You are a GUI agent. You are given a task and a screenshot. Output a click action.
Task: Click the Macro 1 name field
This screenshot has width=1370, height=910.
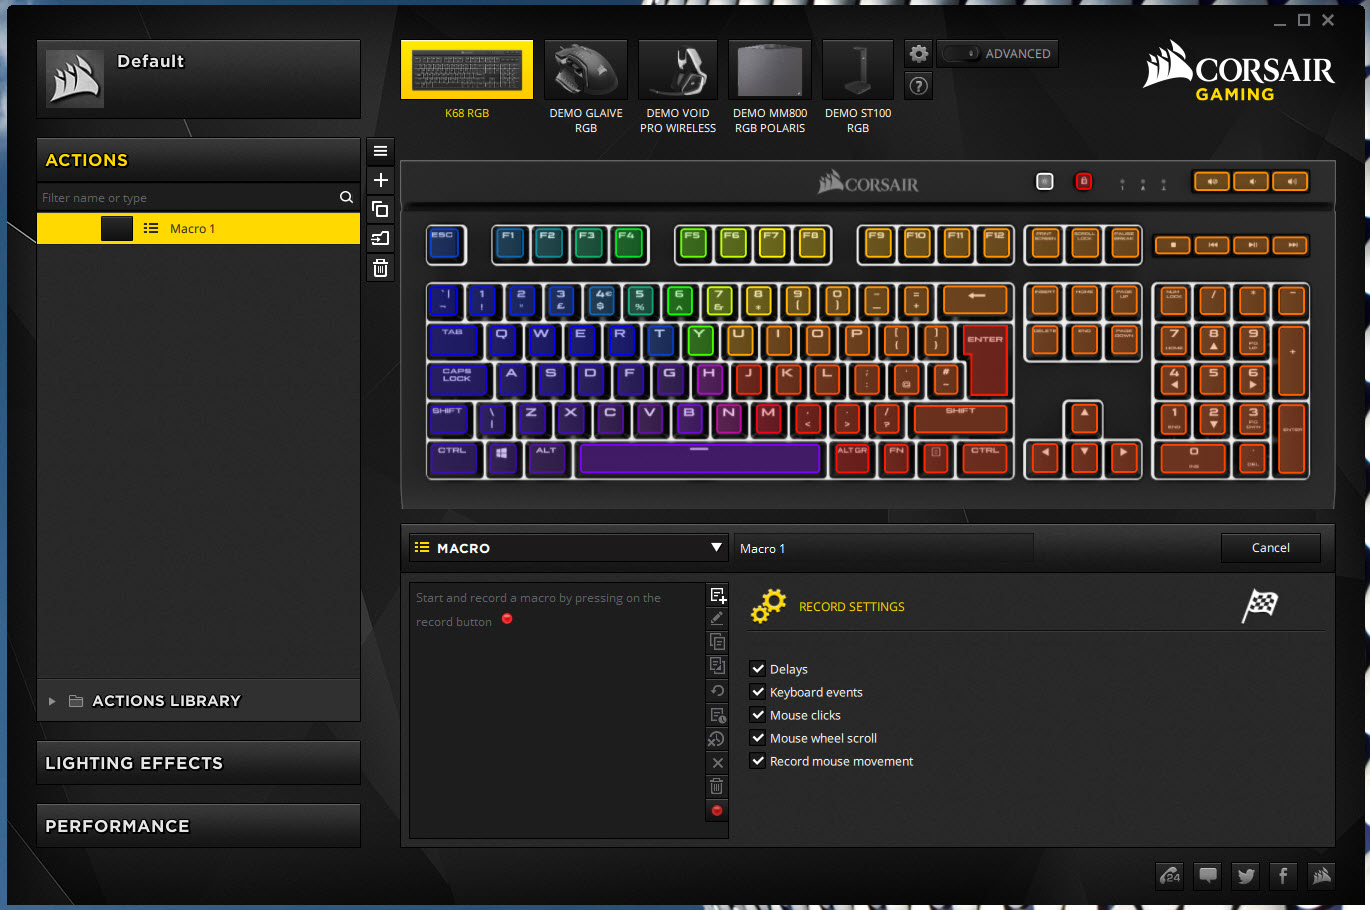(x=884, y=548)
